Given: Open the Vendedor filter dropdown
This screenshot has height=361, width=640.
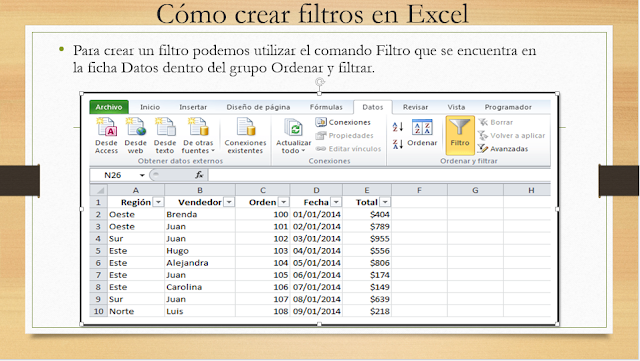Looking at the screenshot, I should point(229,202).
